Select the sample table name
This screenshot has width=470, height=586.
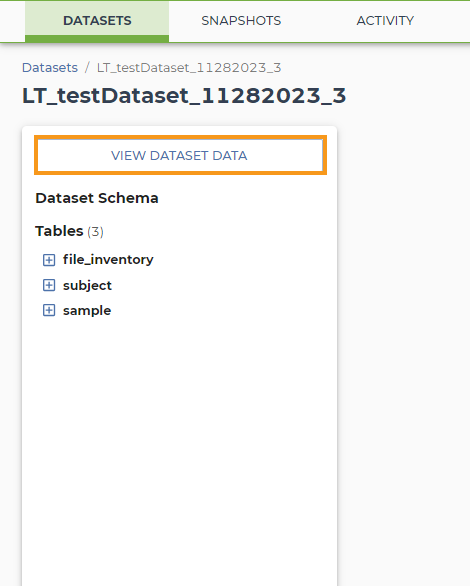(87, 311)
